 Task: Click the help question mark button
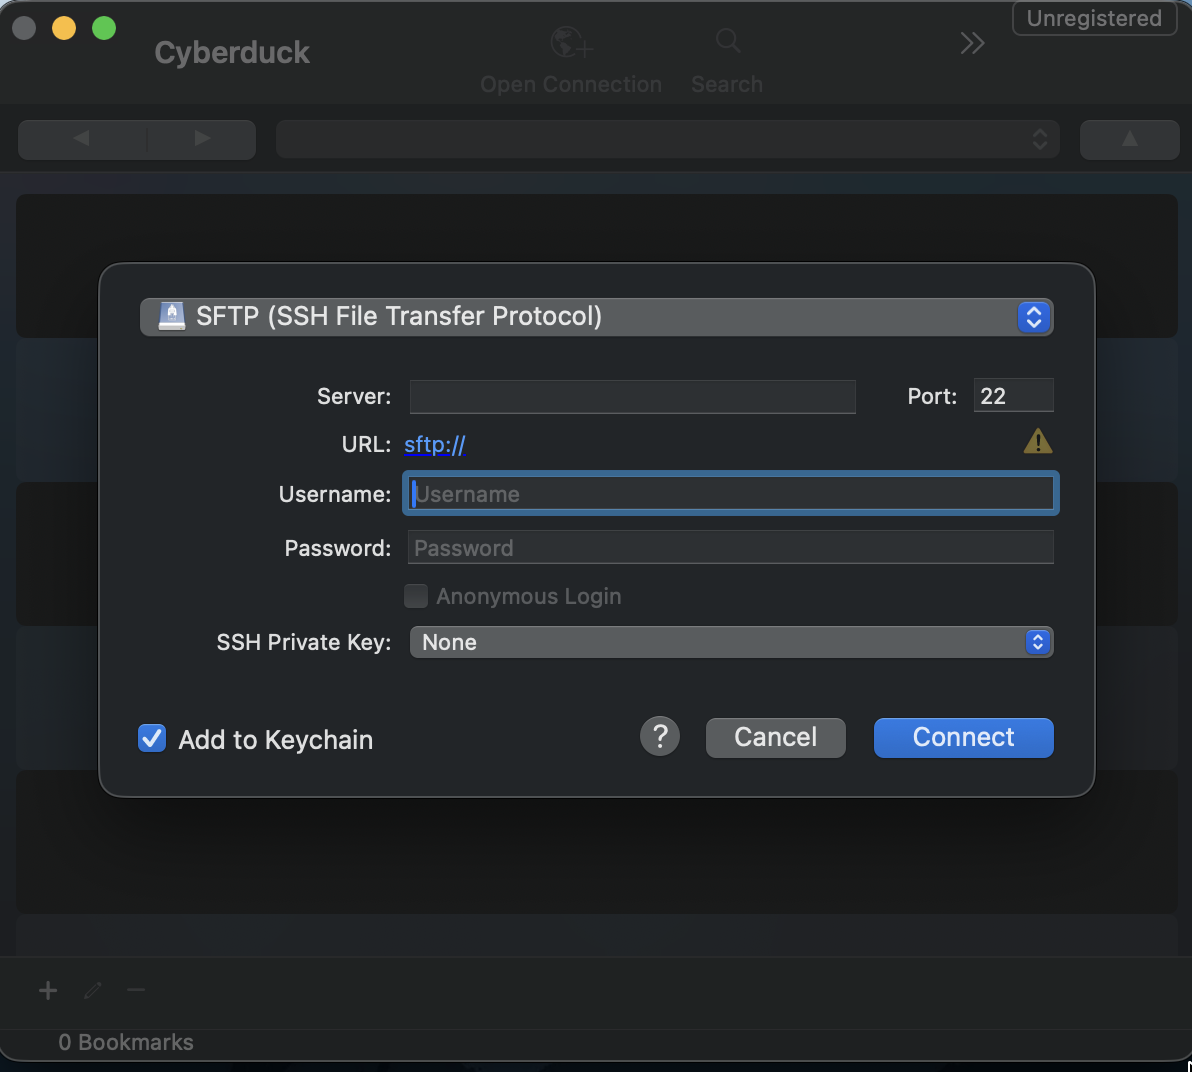pyautogui.click(x=660, y=737)
